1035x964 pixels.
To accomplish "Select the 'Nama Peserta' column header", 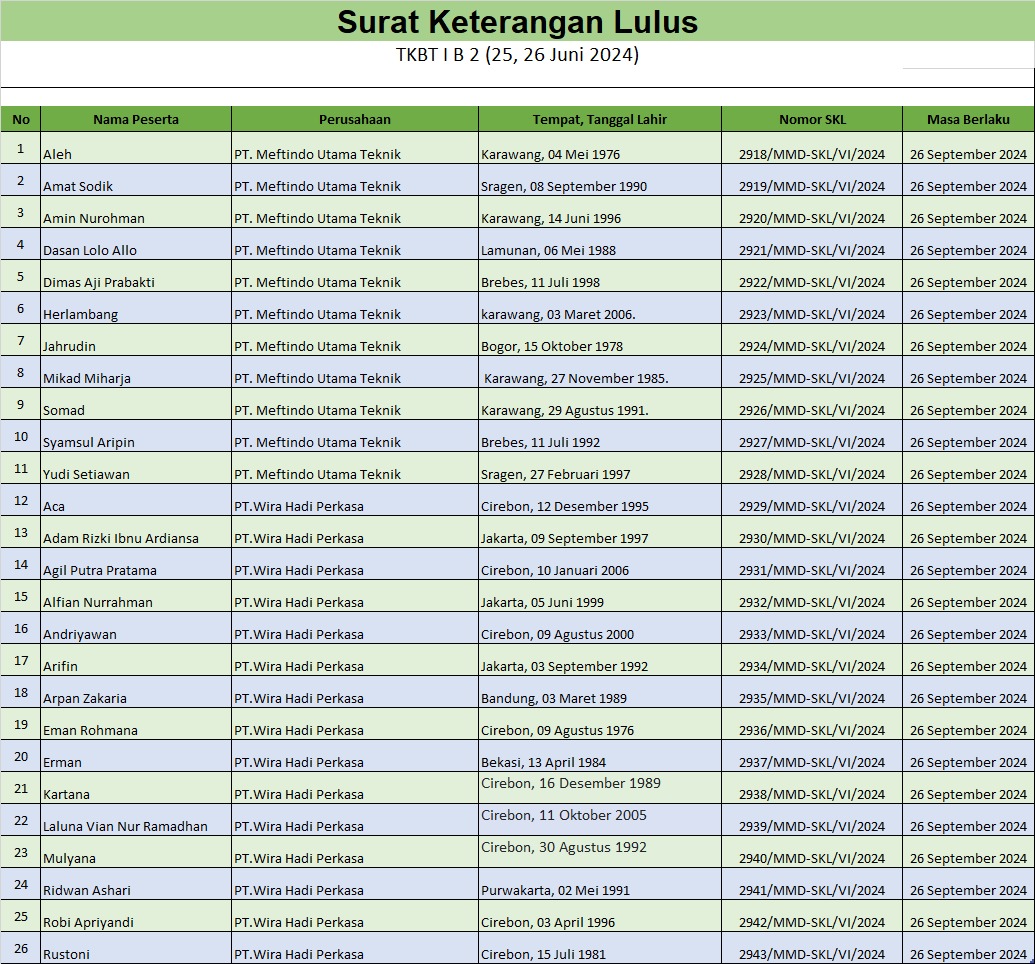I will [x=136, y=120].
